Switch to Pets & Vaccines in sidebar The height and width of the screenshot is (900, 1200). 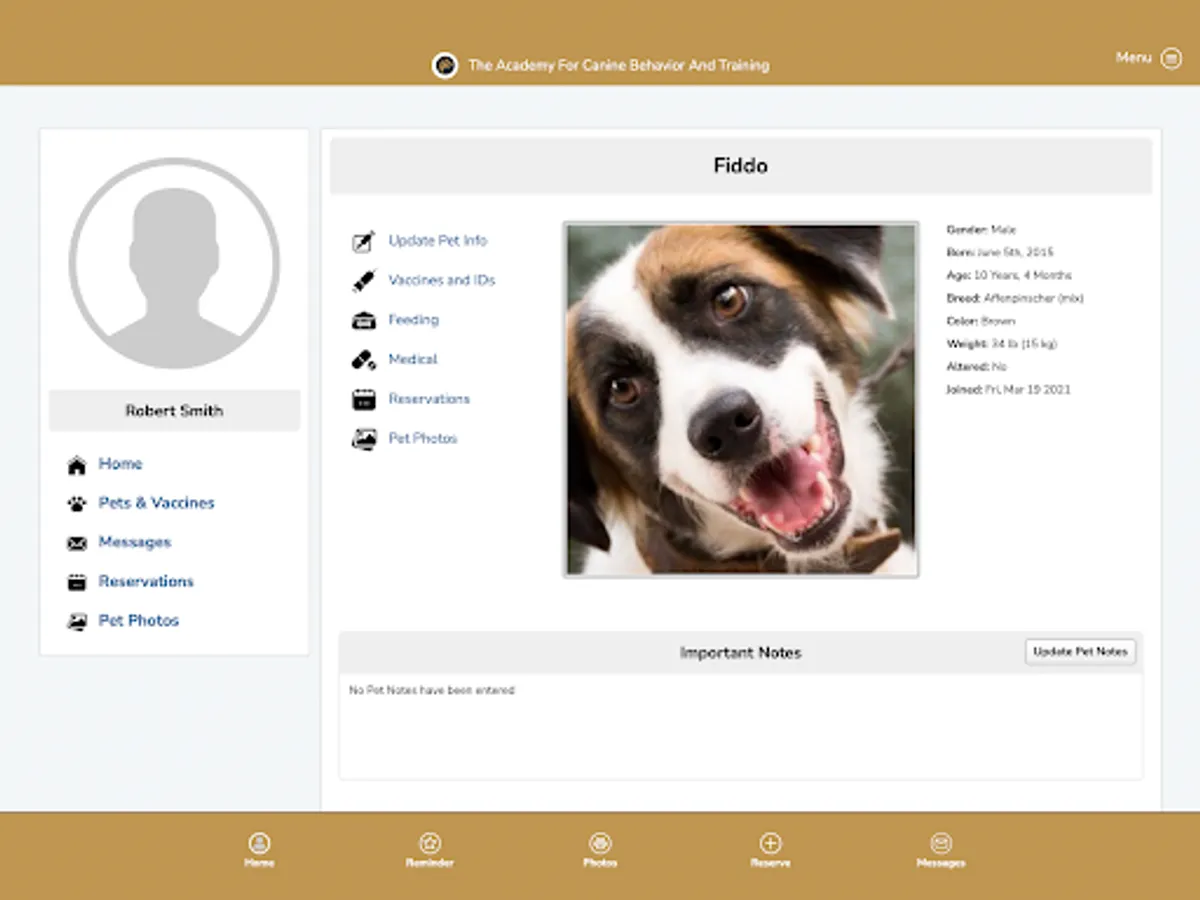point(155,503)
